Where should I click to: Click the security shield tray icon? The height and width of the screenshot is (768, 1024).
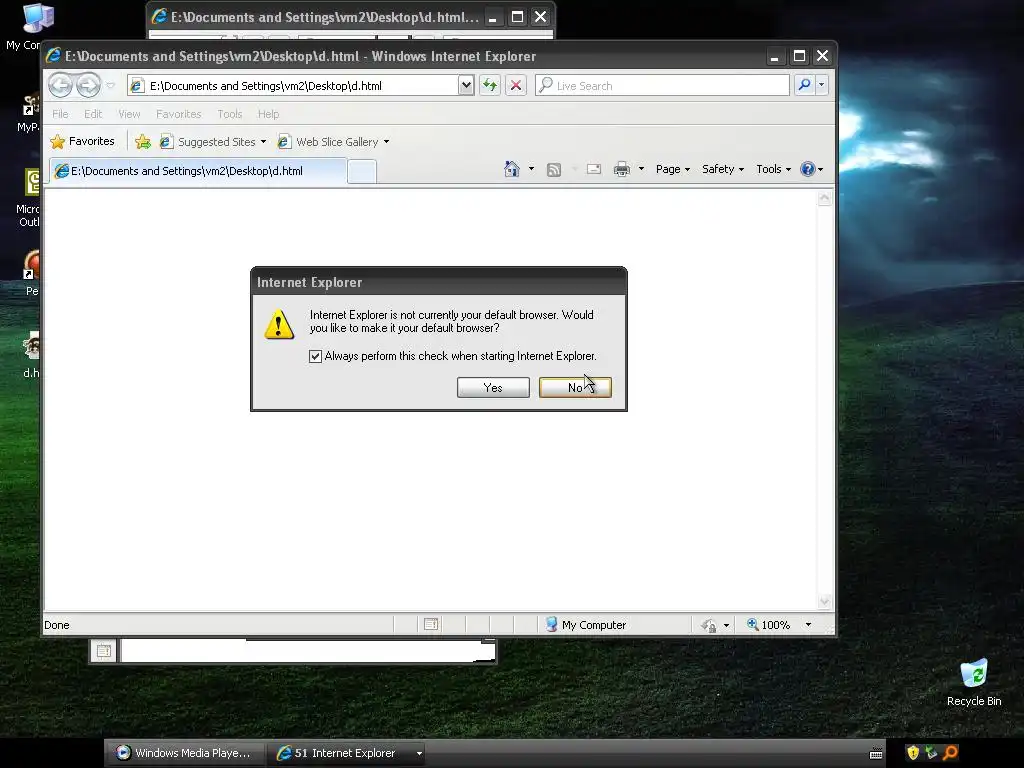pyautogui.click(x=912, y=753)
